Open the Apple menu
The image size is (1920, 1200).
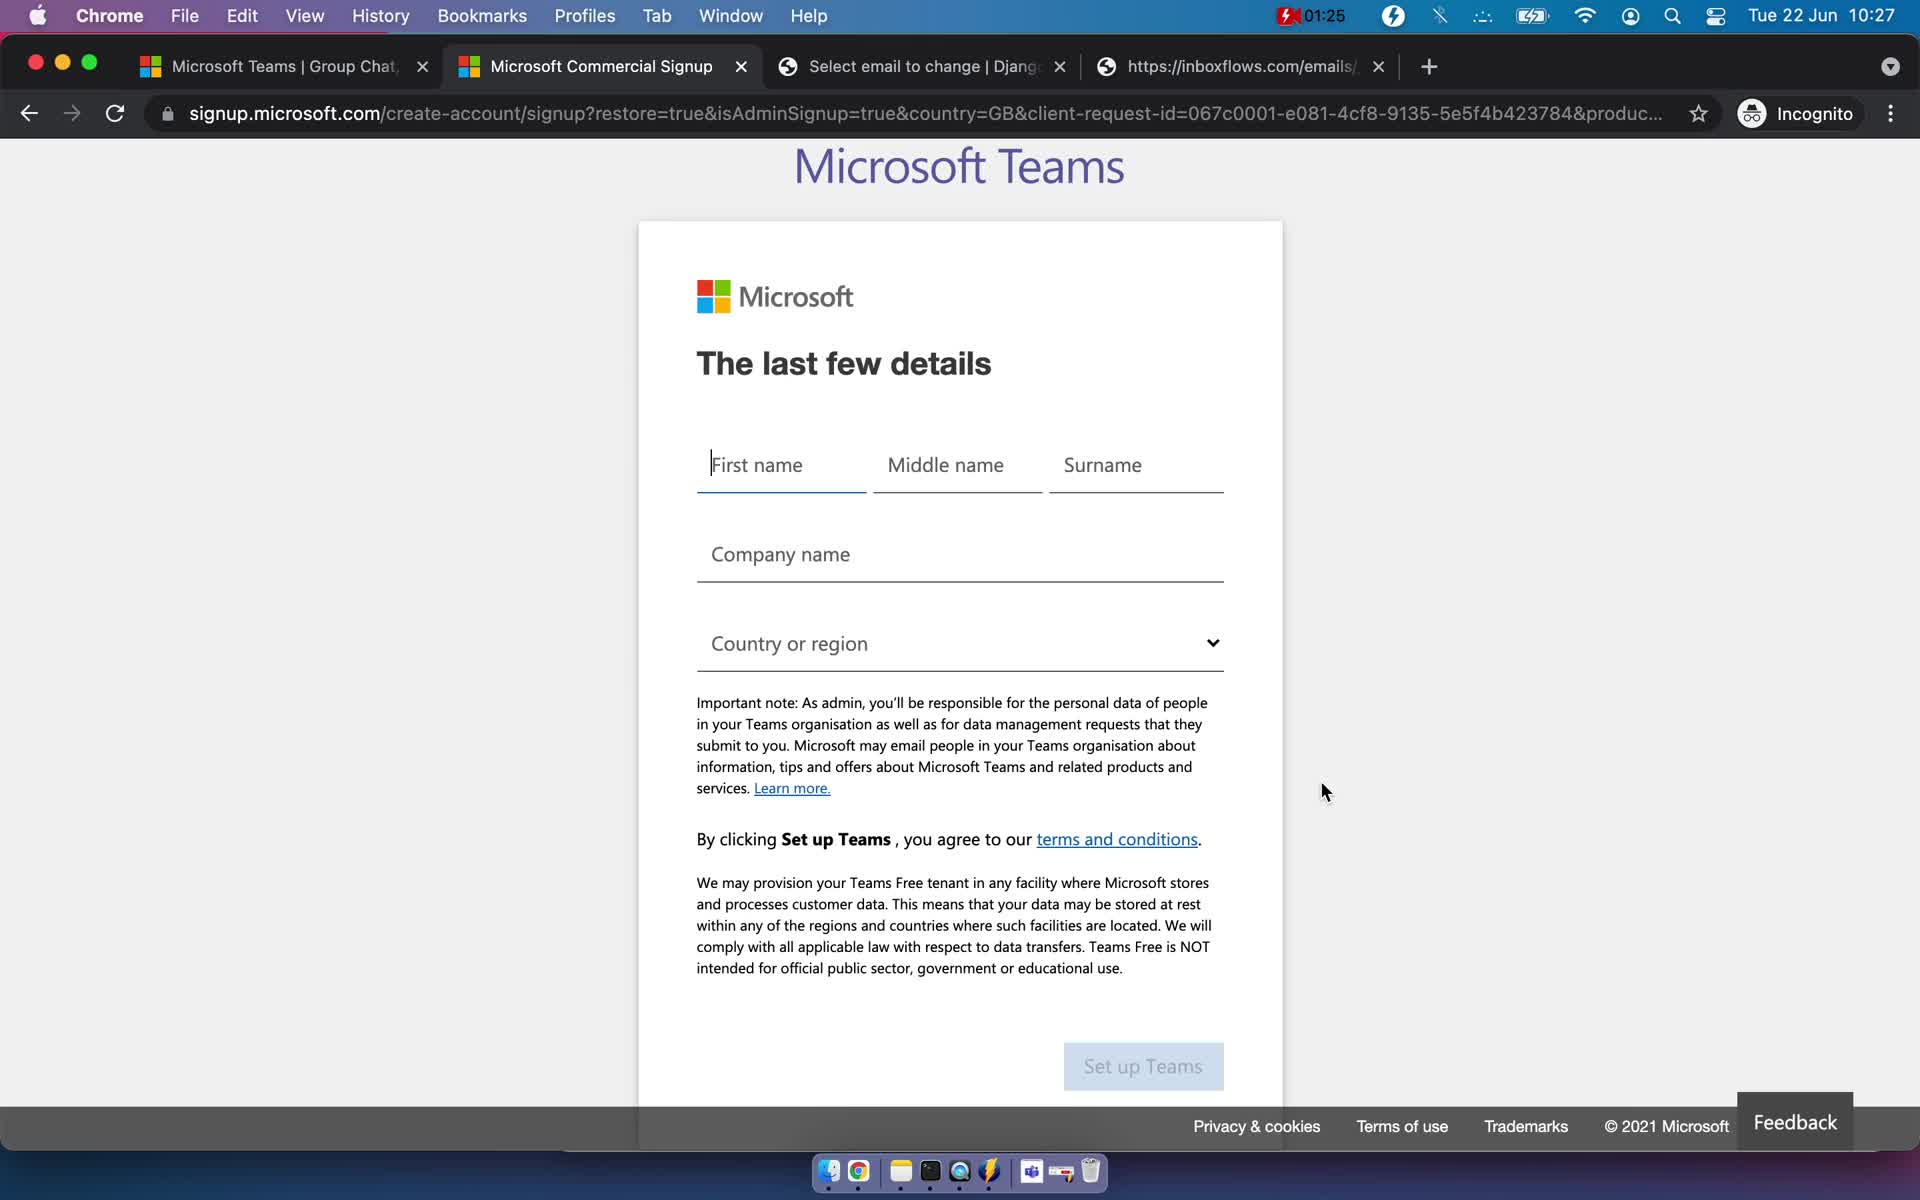pyautogui.click(x=38, y=16)
